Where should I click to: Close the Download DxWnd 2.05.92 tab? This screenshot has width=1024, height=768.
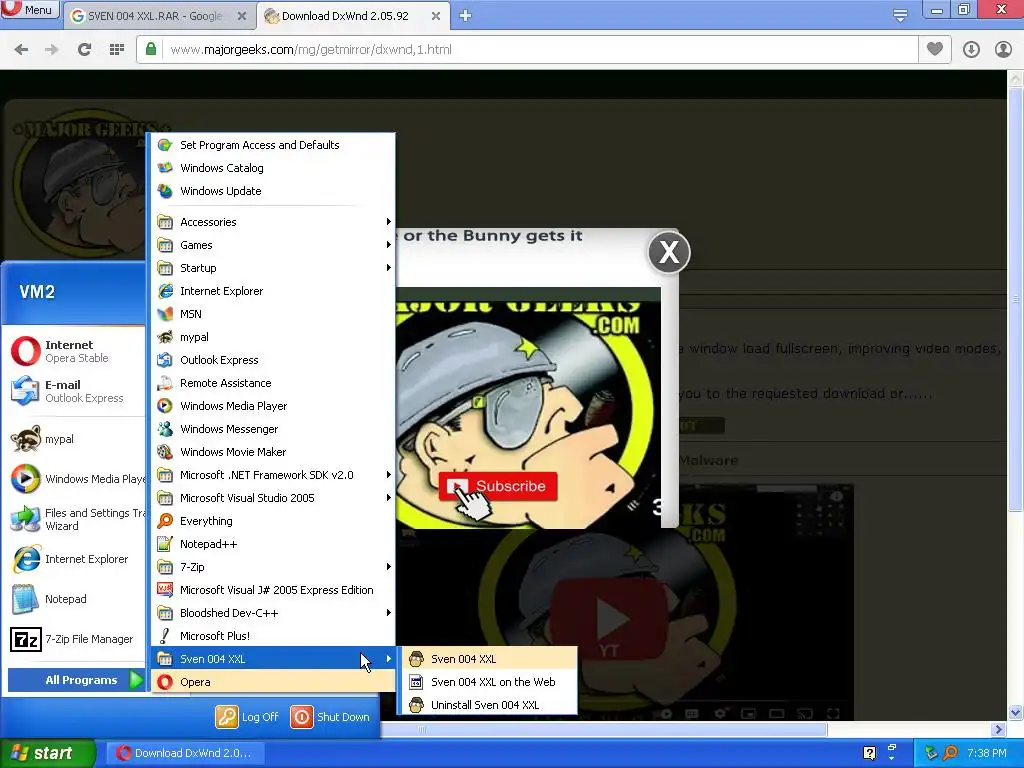click(436, 16)
